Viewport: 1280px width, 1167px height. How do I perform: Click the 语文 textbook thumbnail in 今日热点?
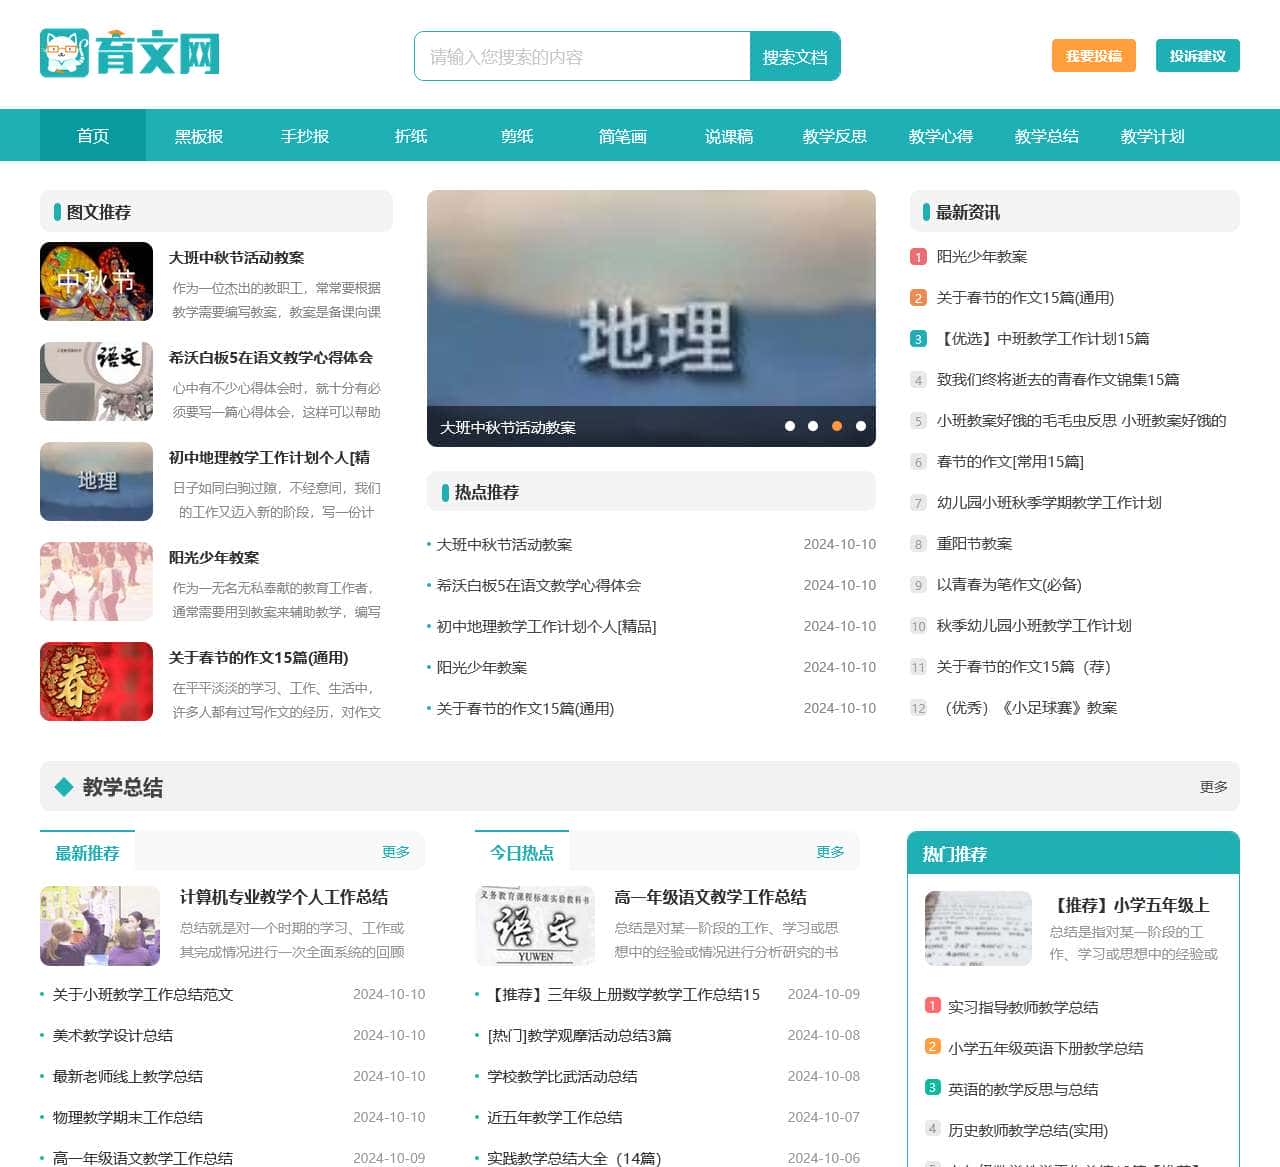click(x=535, y=925)
